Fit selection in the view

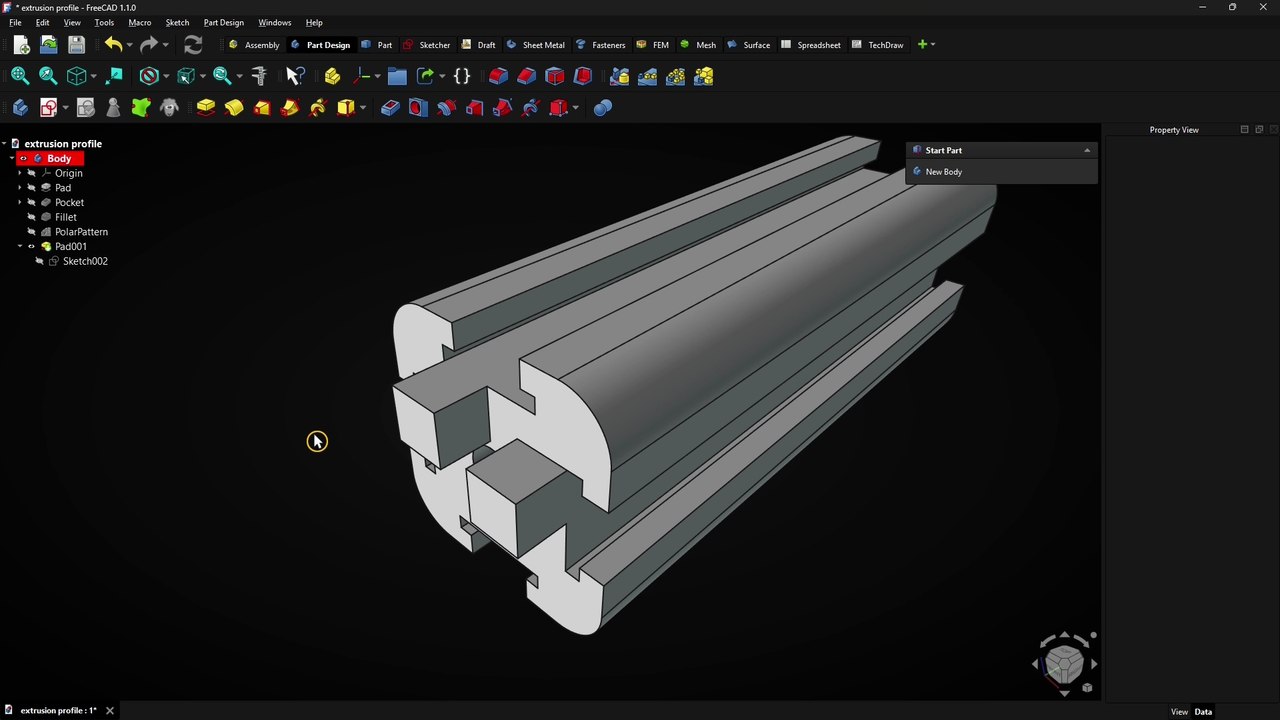coord(48,76)
